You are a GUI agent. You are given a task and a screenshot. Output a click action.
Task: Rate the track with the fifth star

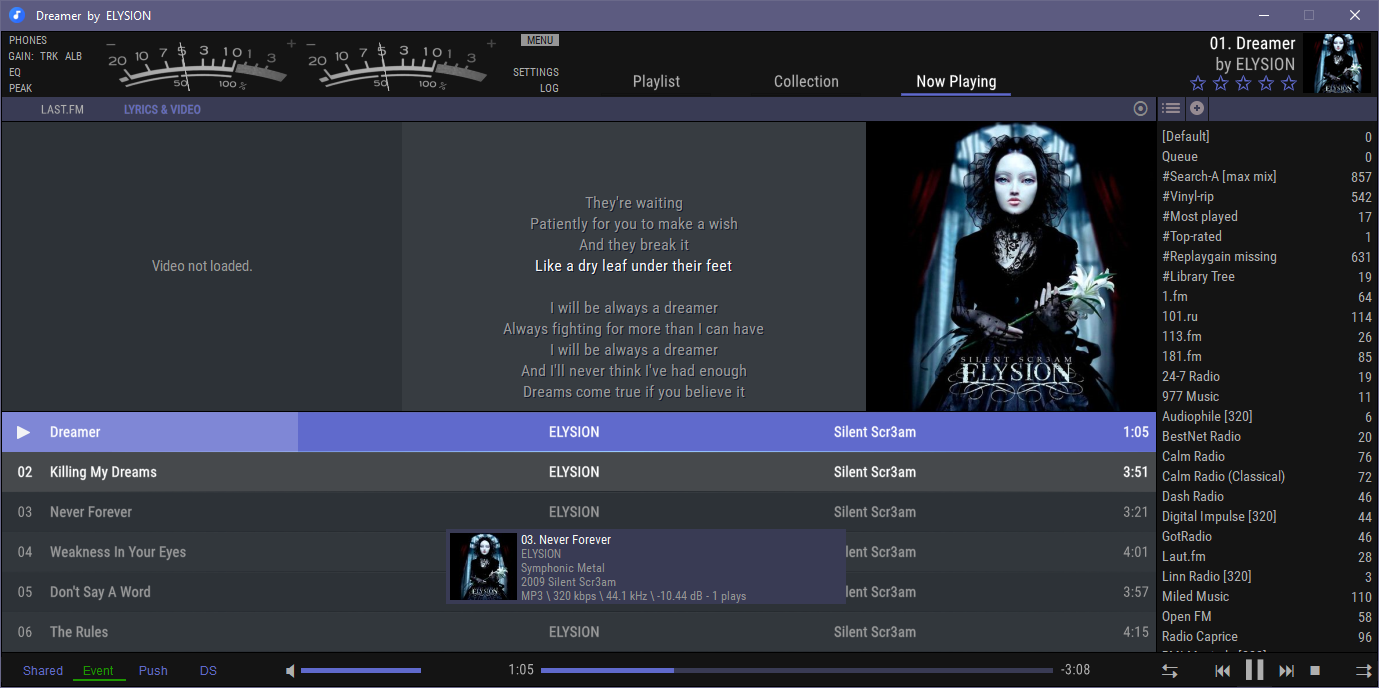click(x=1288, y=84)
